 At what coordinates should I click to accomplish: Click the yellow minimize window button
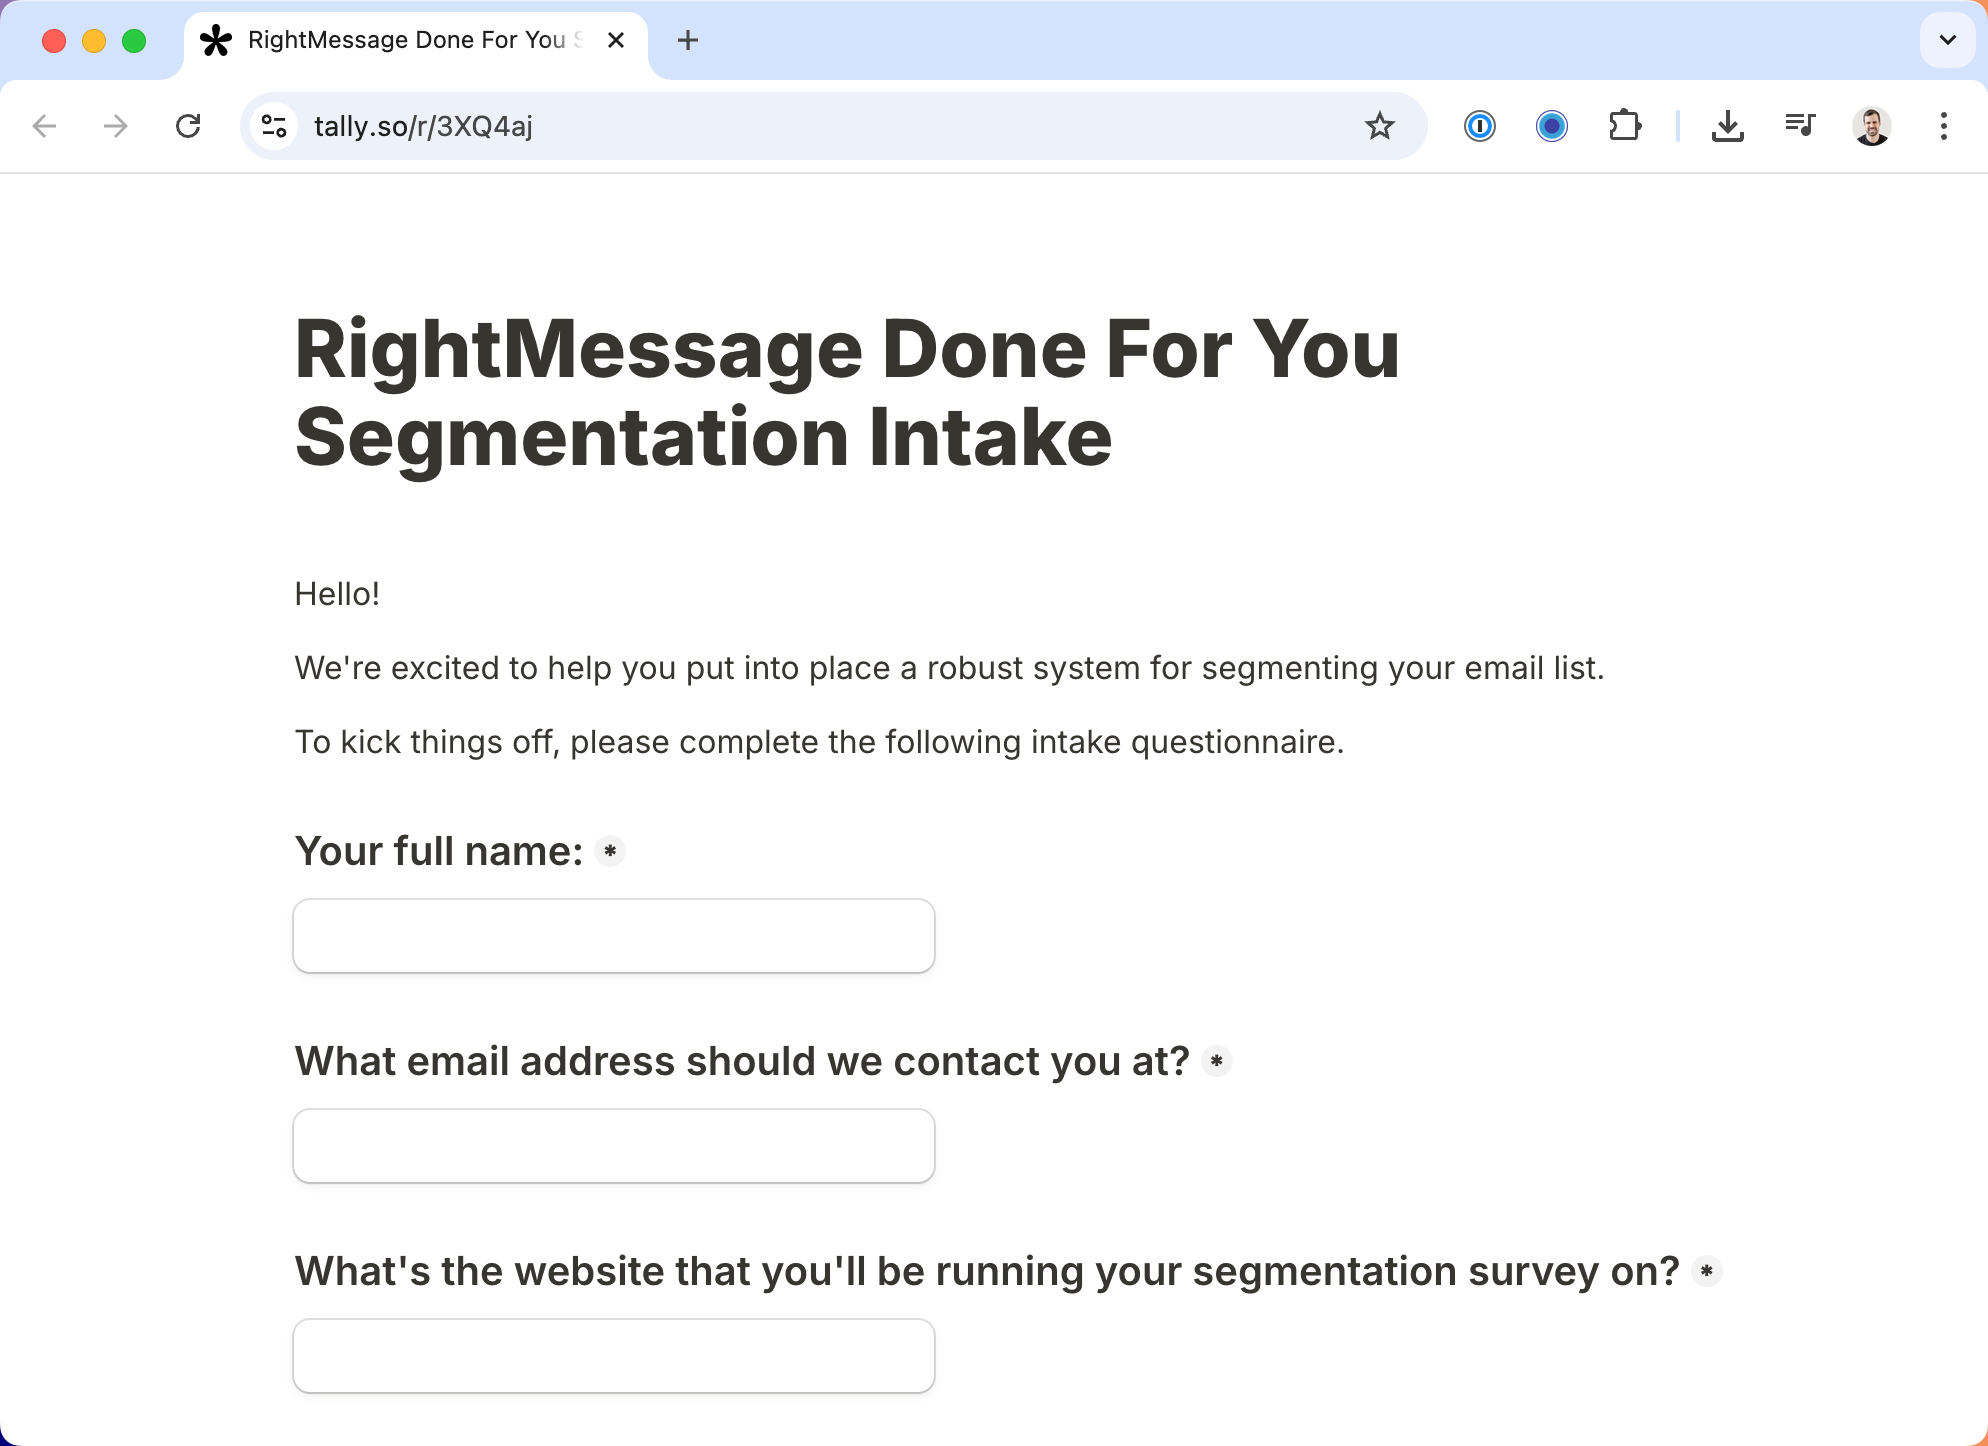[x=94, y=41]
